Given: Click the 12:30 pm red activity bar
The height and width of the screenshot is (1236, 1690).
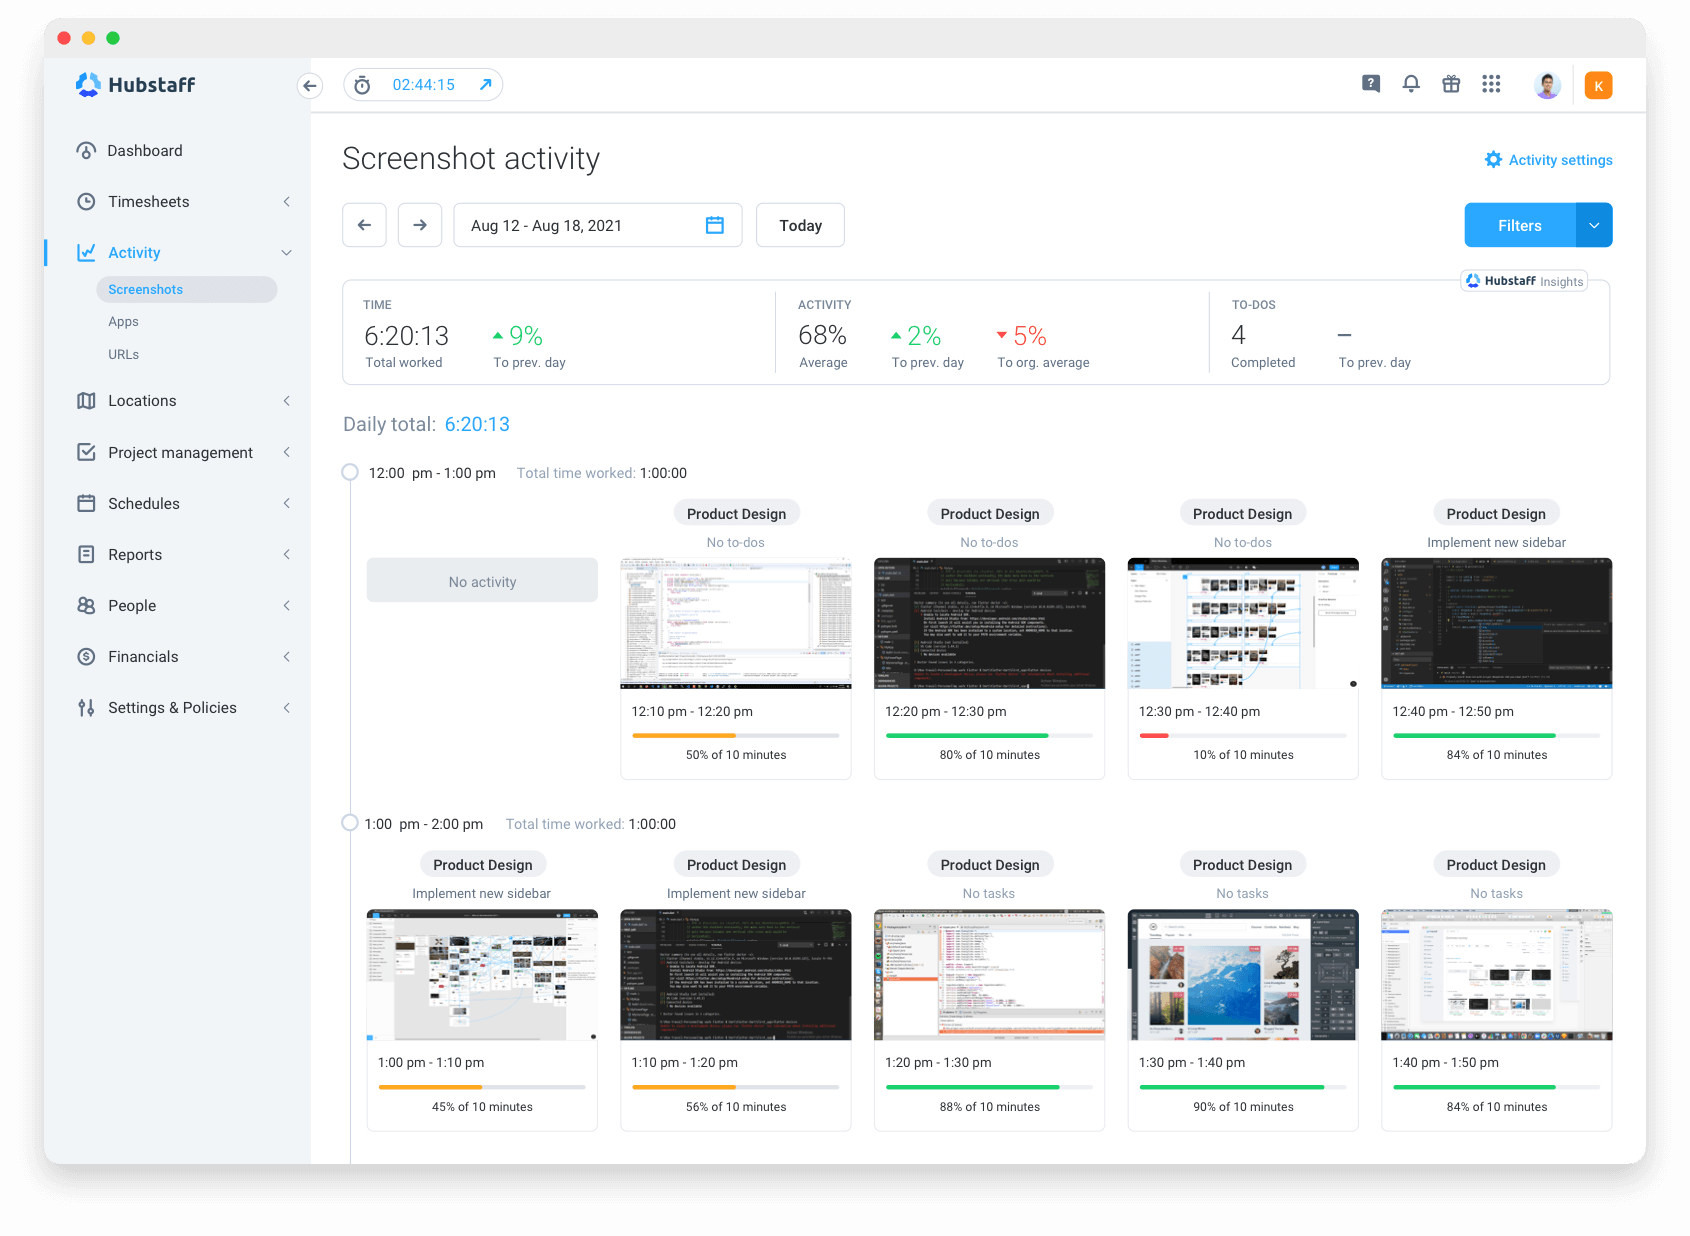Looking at the screenshot, I should (1154, 736).
